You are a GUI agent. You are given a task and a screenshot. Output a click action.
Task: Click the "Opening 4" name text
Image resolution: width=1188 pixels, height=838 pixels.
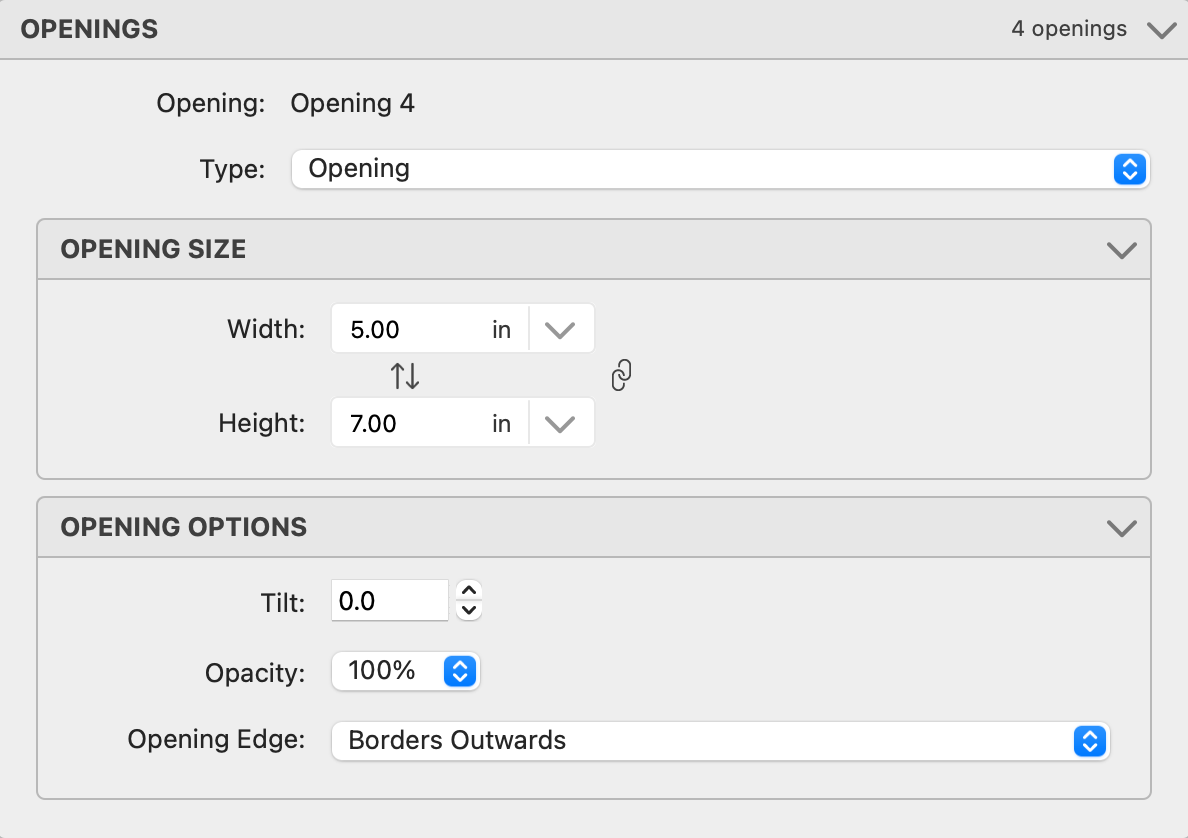[352, 103]
